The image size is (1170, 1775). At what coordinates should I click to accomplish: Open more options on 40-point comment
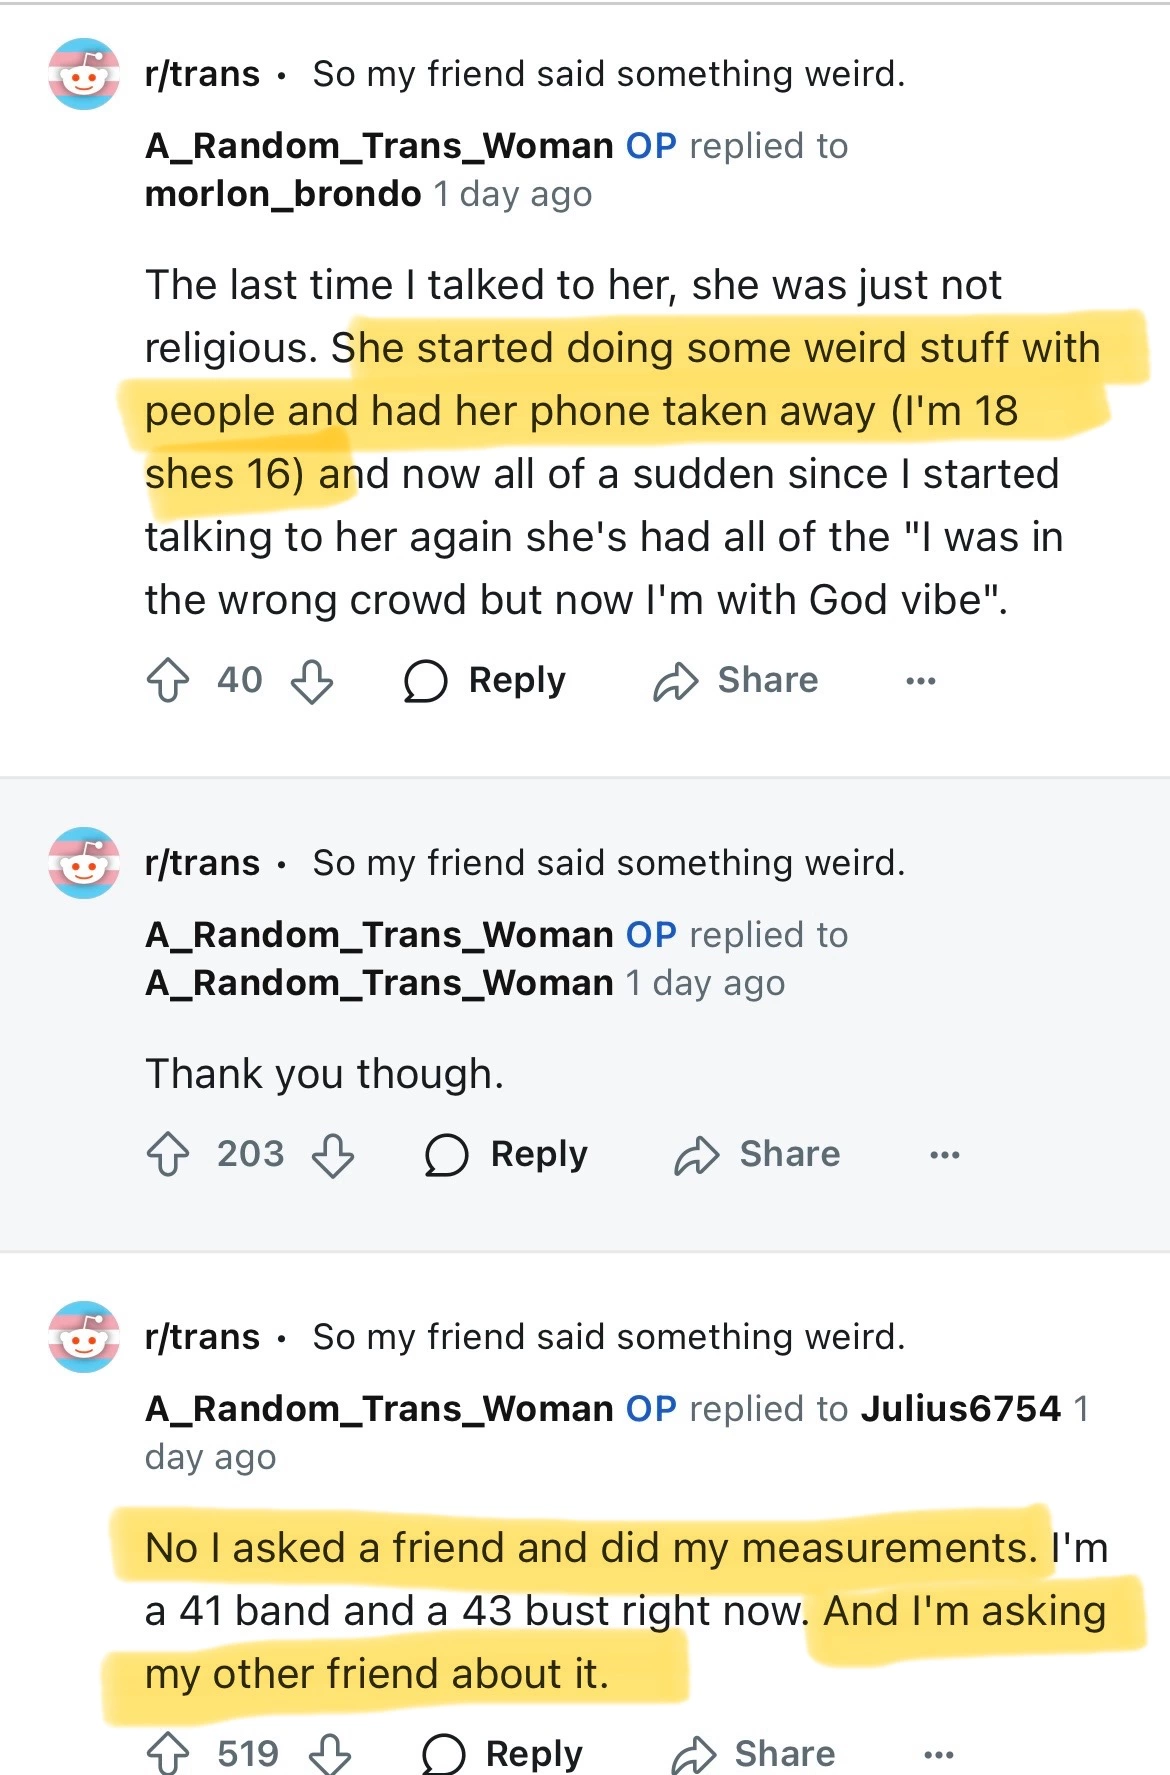pyautogui.click(x=920, y=681)
